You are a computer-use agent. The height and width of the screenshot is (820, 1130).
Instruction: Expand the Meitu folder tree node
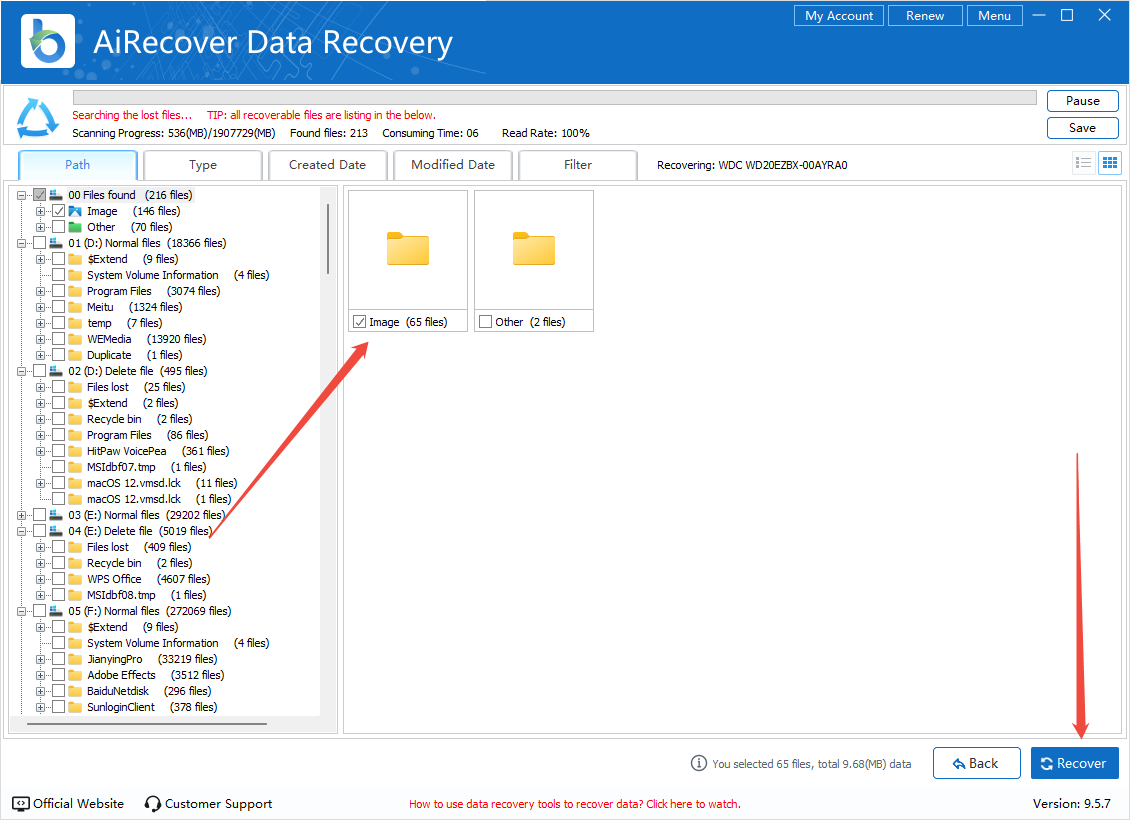[41, 307]
